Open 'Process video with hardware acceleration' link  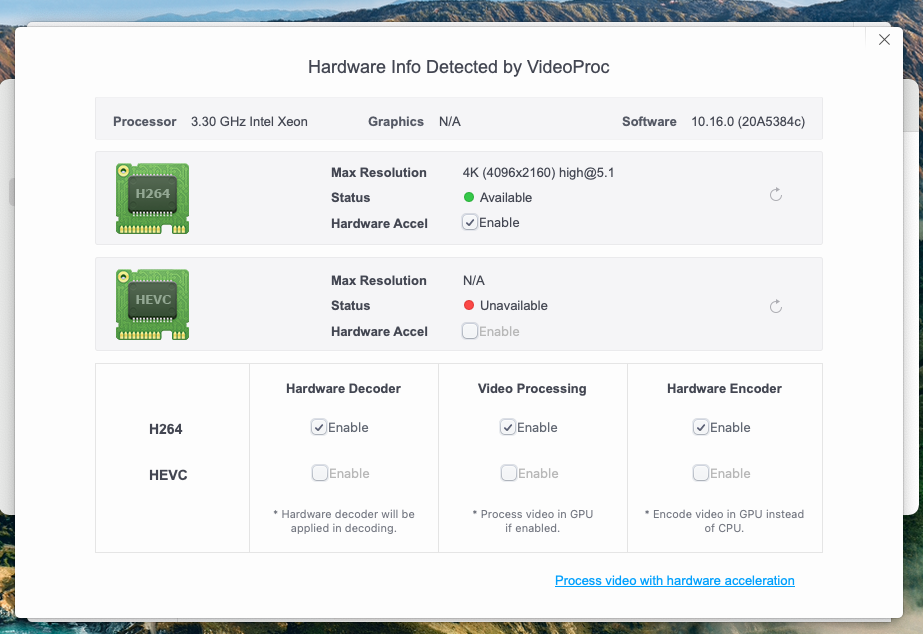(675, 580)
